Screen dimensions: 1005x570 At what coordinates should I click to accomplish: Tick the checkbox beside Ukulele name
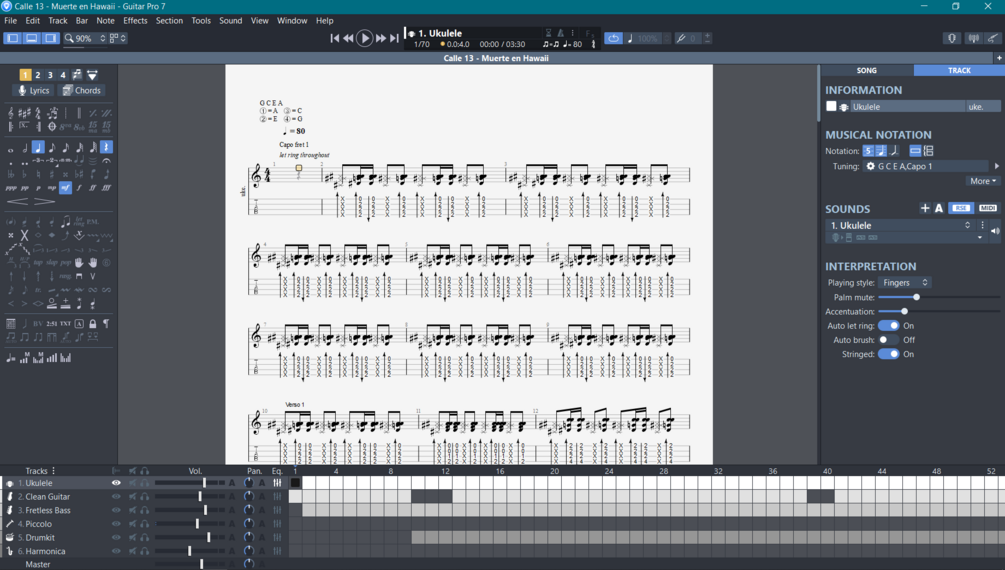click(x=831, y=106)
